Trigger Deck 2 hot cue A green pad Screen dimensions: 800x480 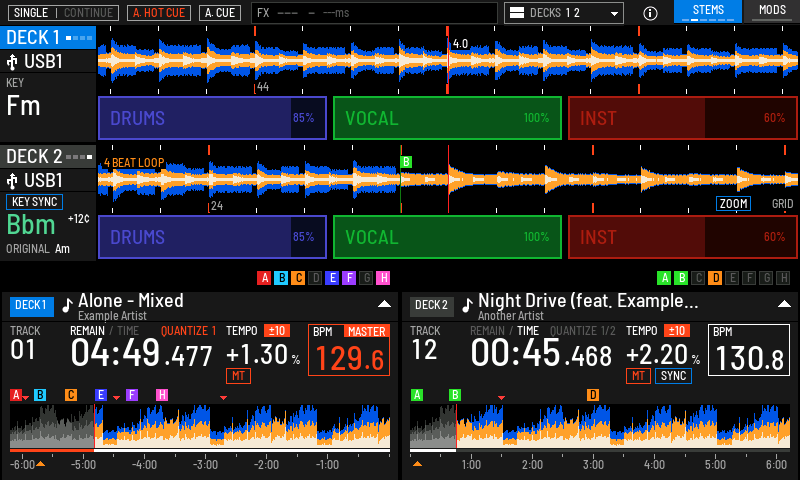pyautogui.click(x=664, y=278)
